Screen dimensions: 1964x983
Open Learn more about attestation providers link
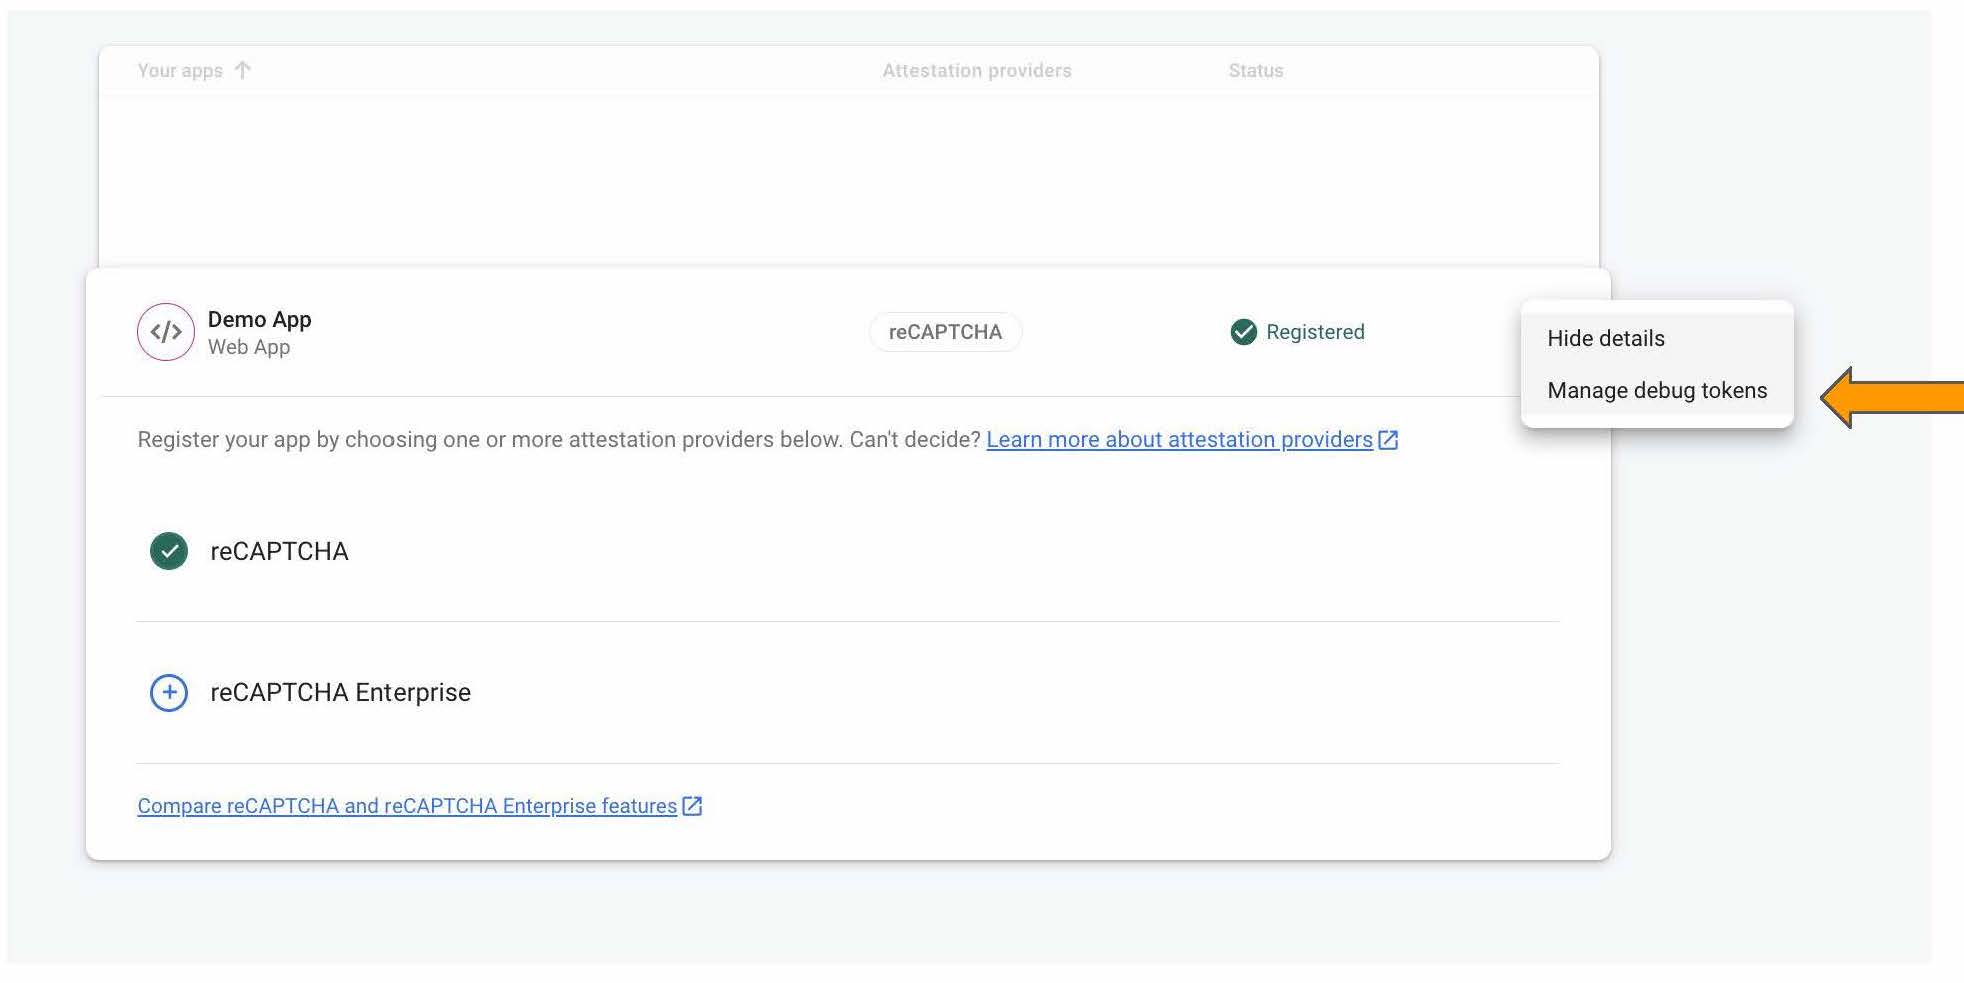click(1179, 440)
